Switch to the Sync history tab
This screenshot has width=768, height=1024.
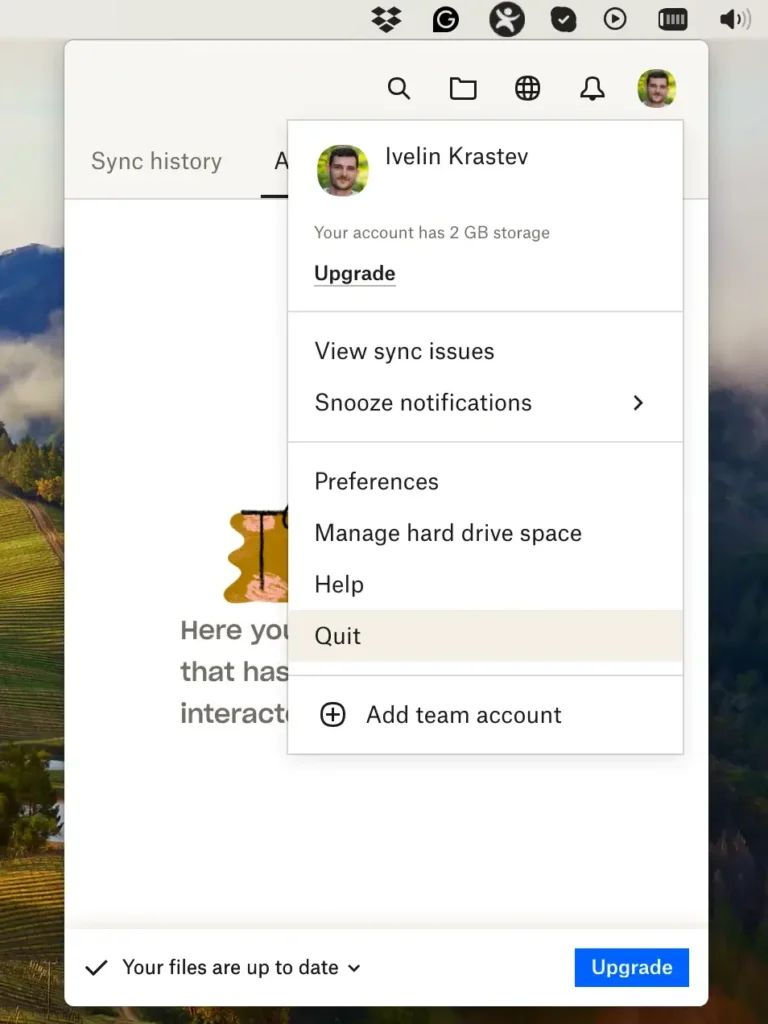(156, 161)
